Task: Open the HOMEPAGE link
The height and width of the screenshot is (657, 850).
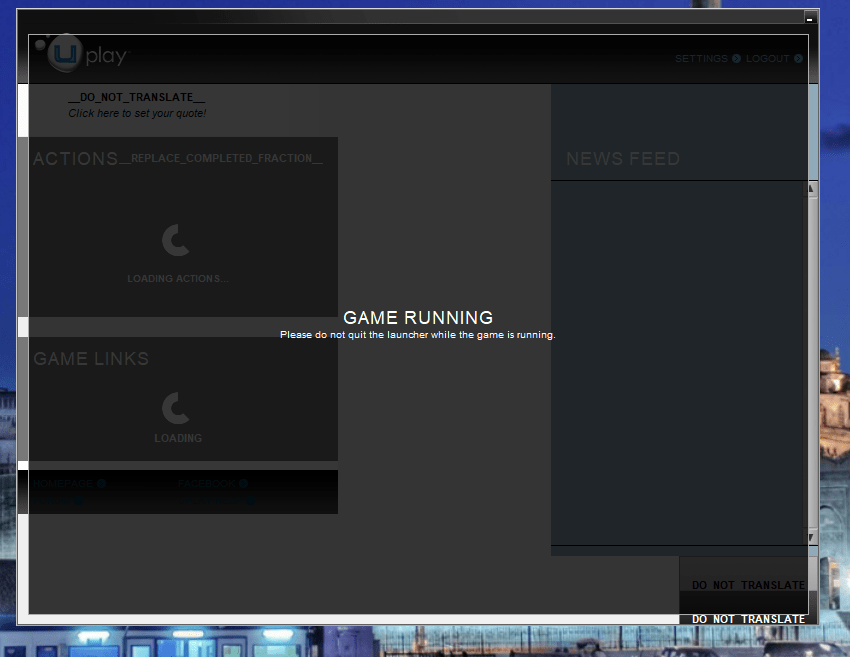Action: coord(66,483)
